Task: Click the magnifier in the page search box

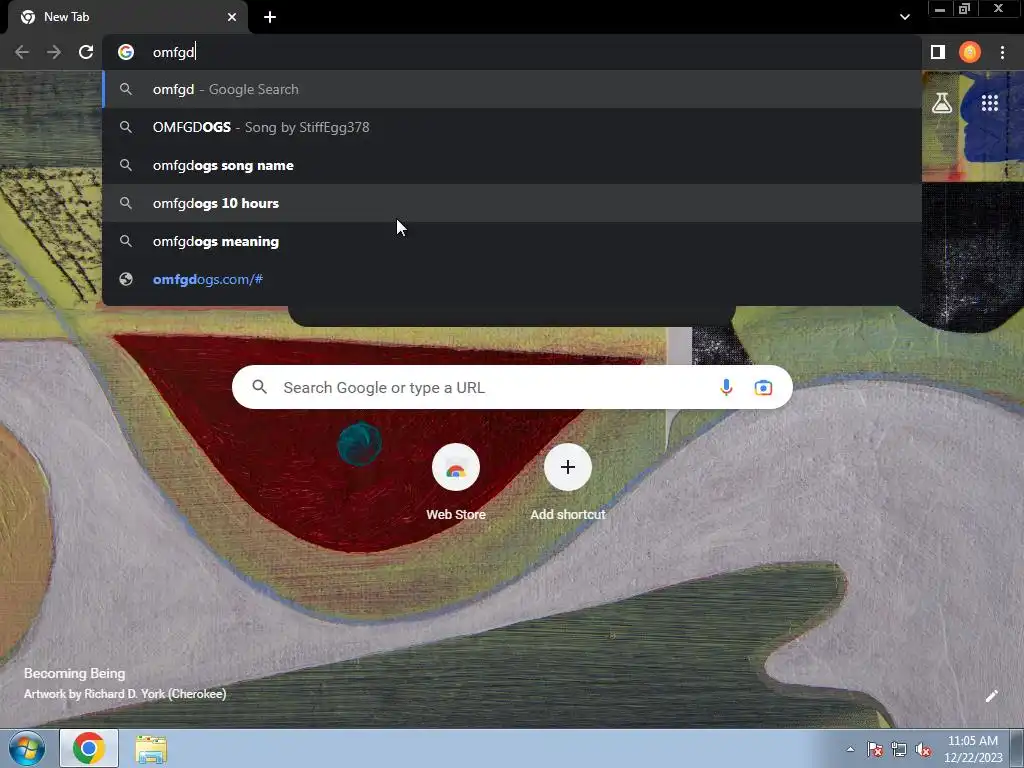Action: coord(259,387)
